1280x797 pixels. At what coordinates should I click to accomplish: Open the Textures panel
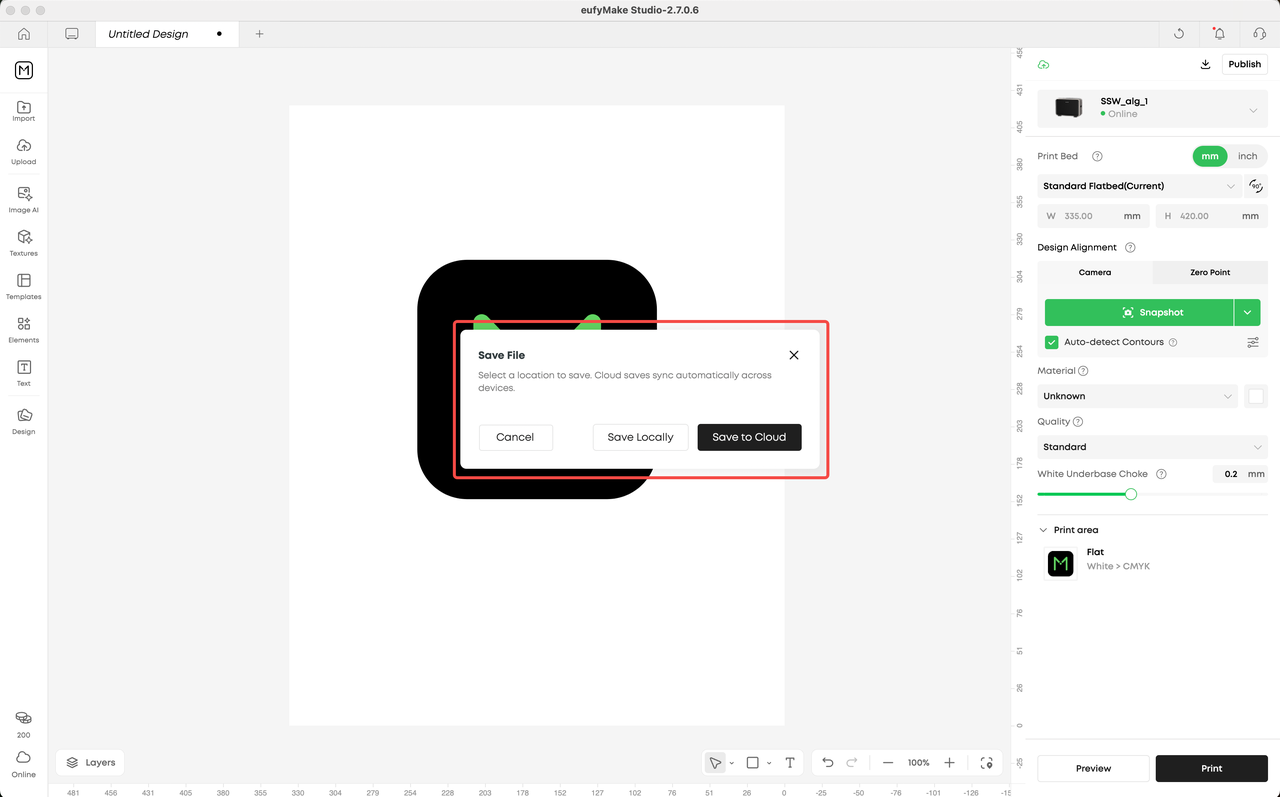click(24, 242)
